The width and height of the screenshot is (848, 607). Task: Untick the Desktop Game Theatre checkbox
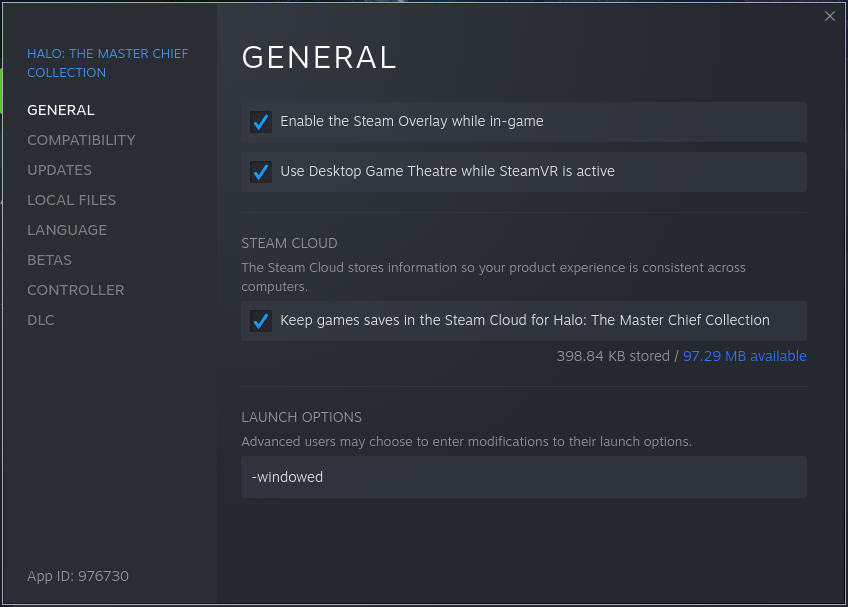(261, 172)
